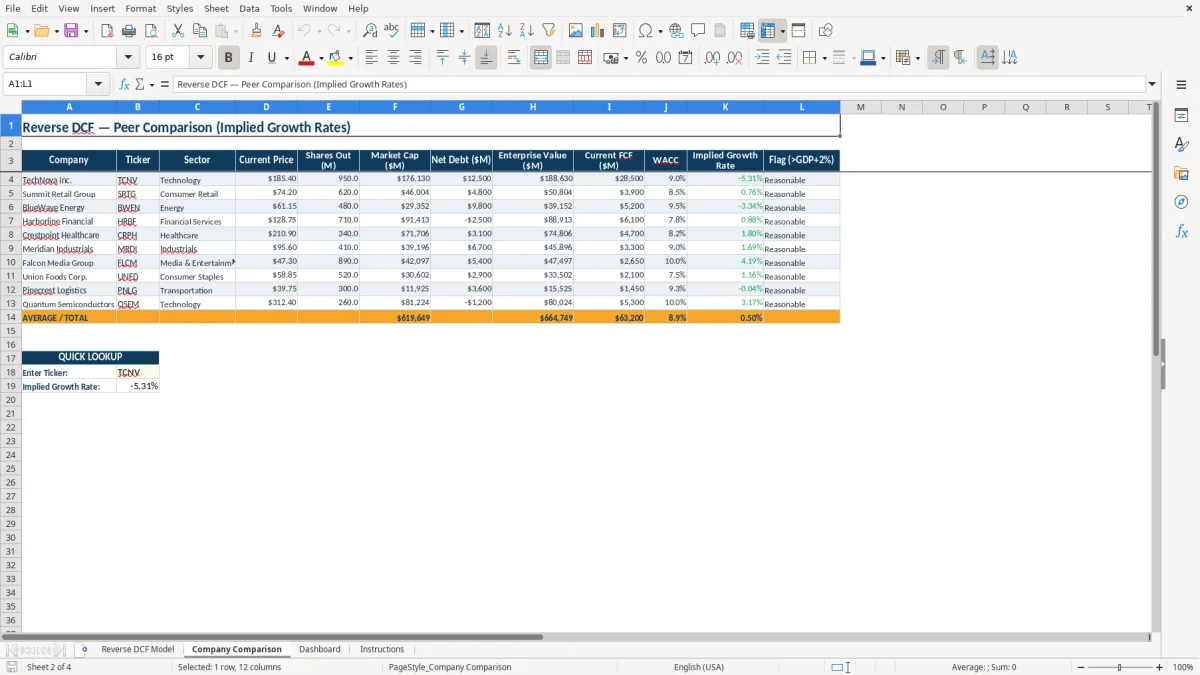
Task: Expand the formula bar input line
Action: pos(1152,84)
